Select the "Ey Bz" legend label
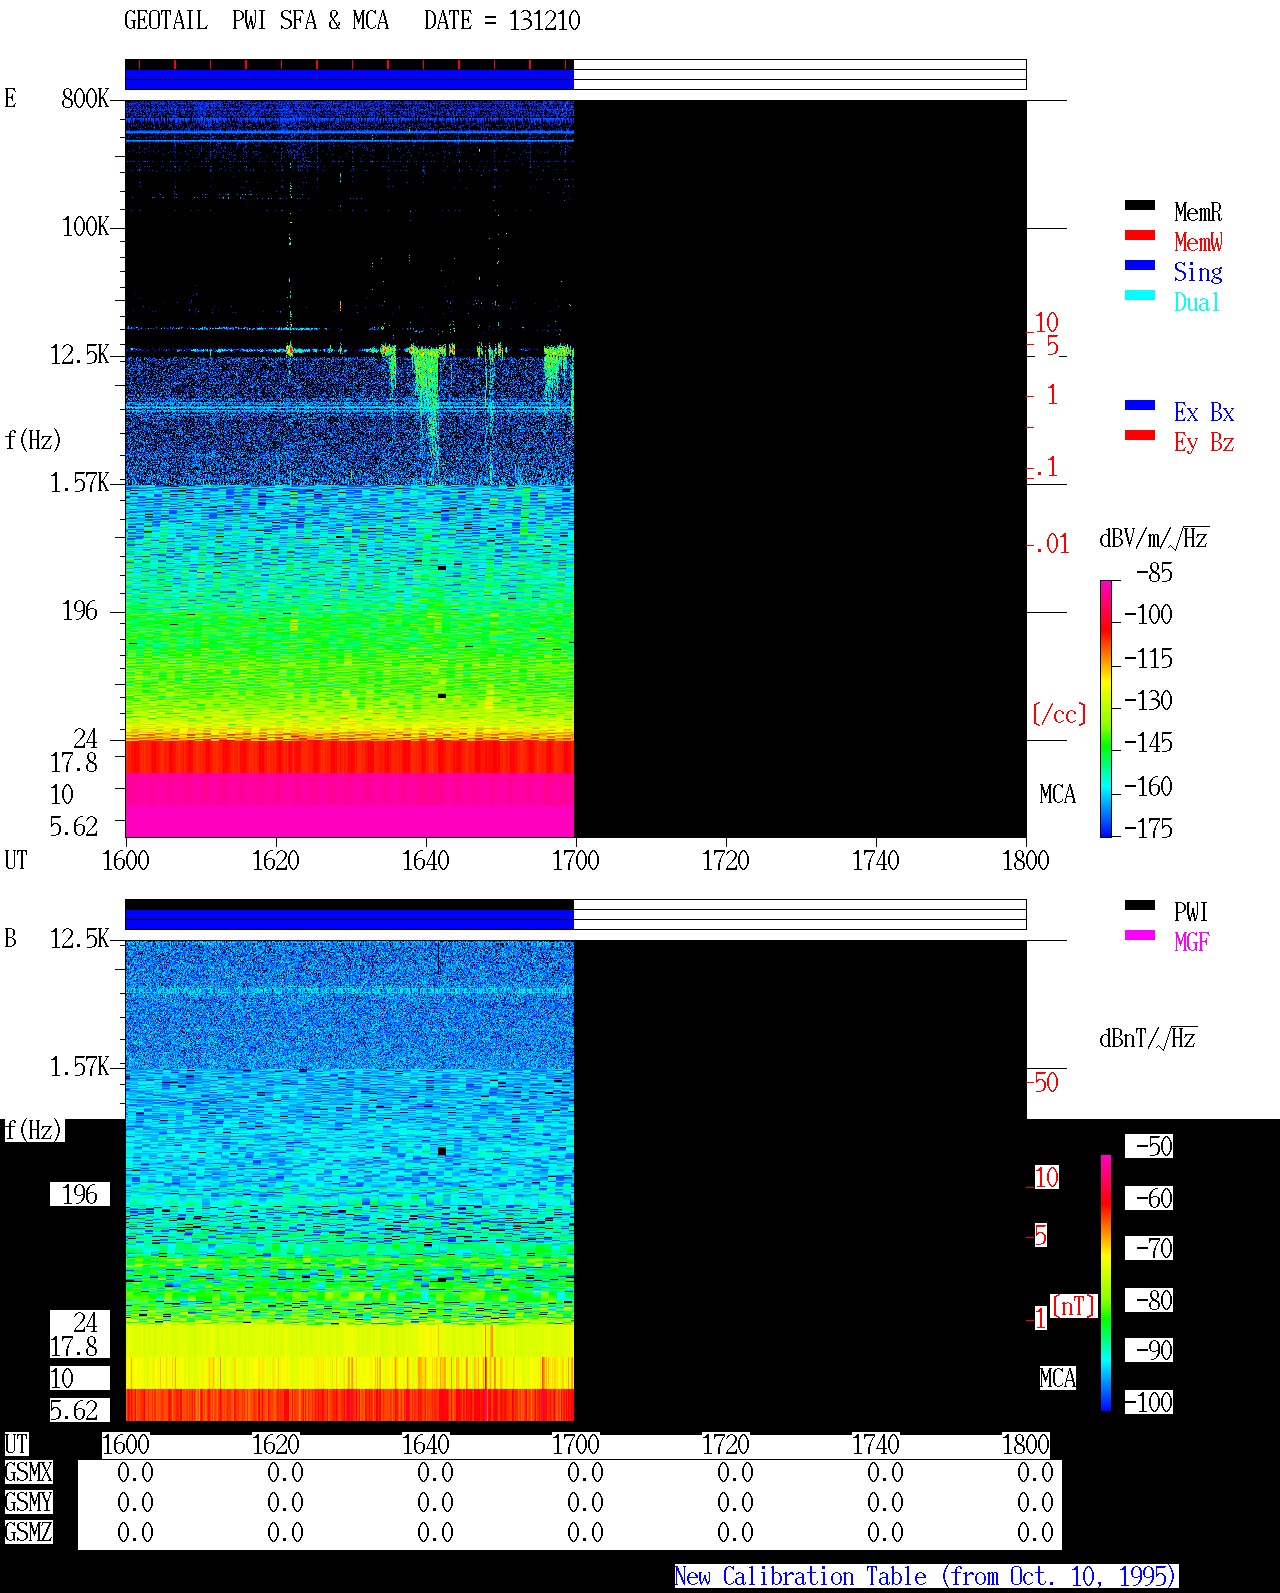This screenshot has height=1593, width=1280. pyautogui.click(x=1204, y=442)
